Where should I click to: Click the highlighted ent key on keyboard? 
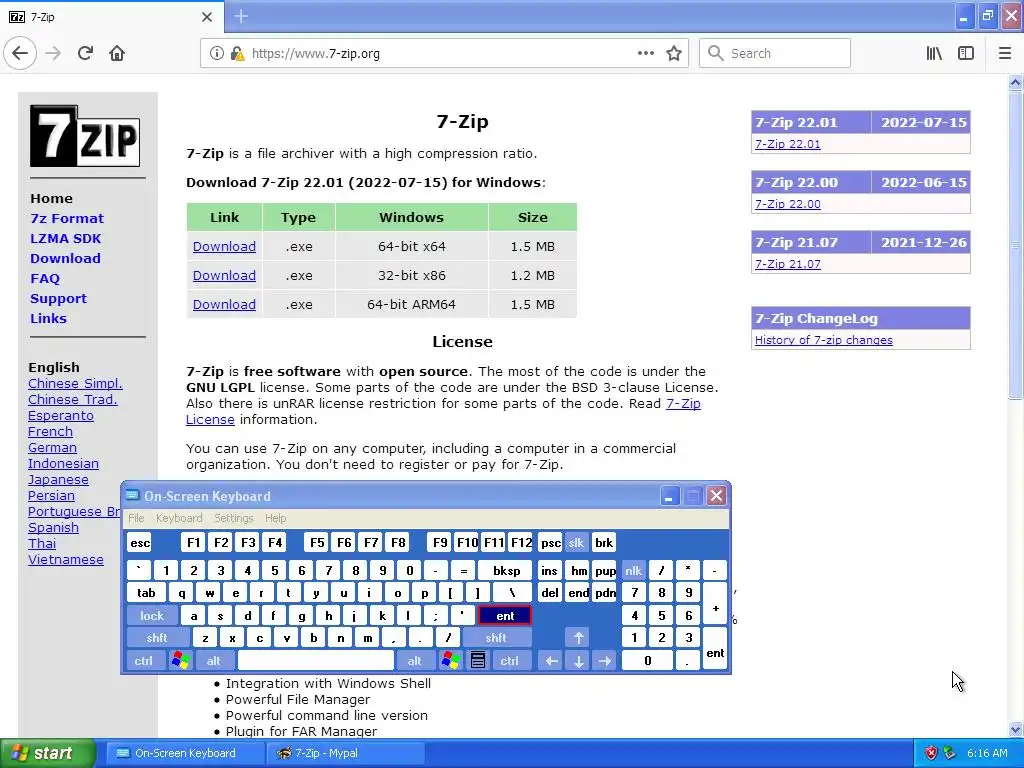click(x=505, y=615)
